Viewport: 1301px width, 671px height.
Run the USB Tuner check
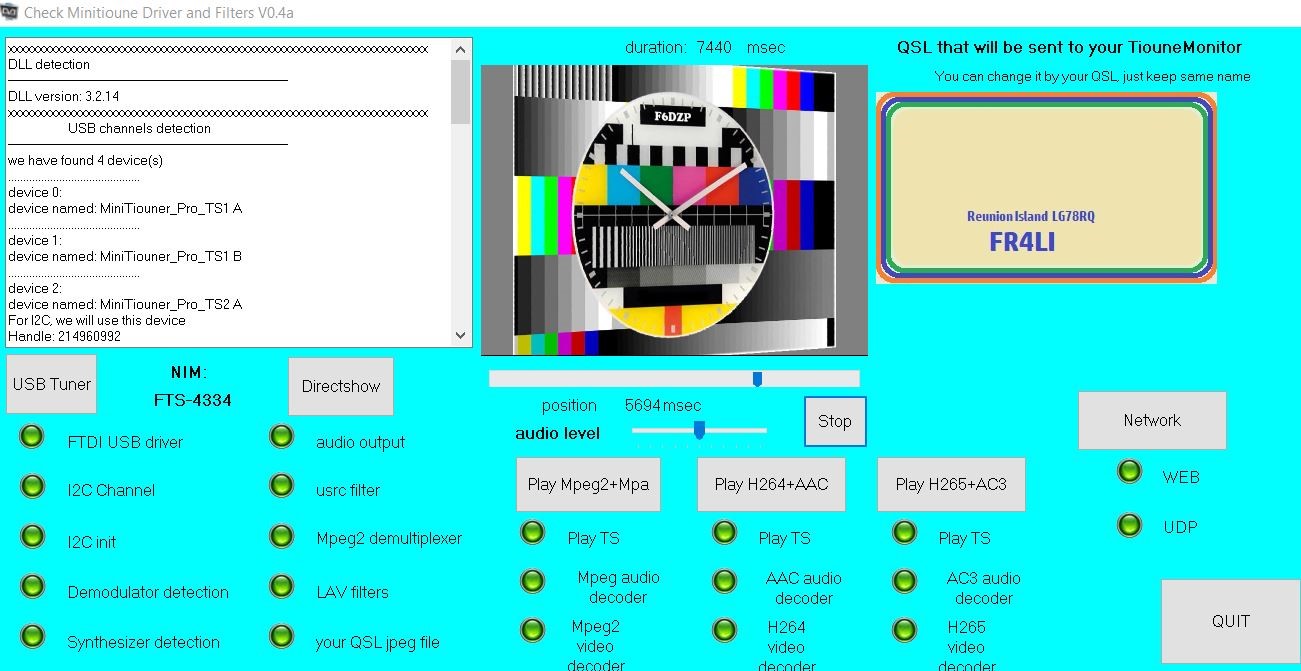(52, 384)
